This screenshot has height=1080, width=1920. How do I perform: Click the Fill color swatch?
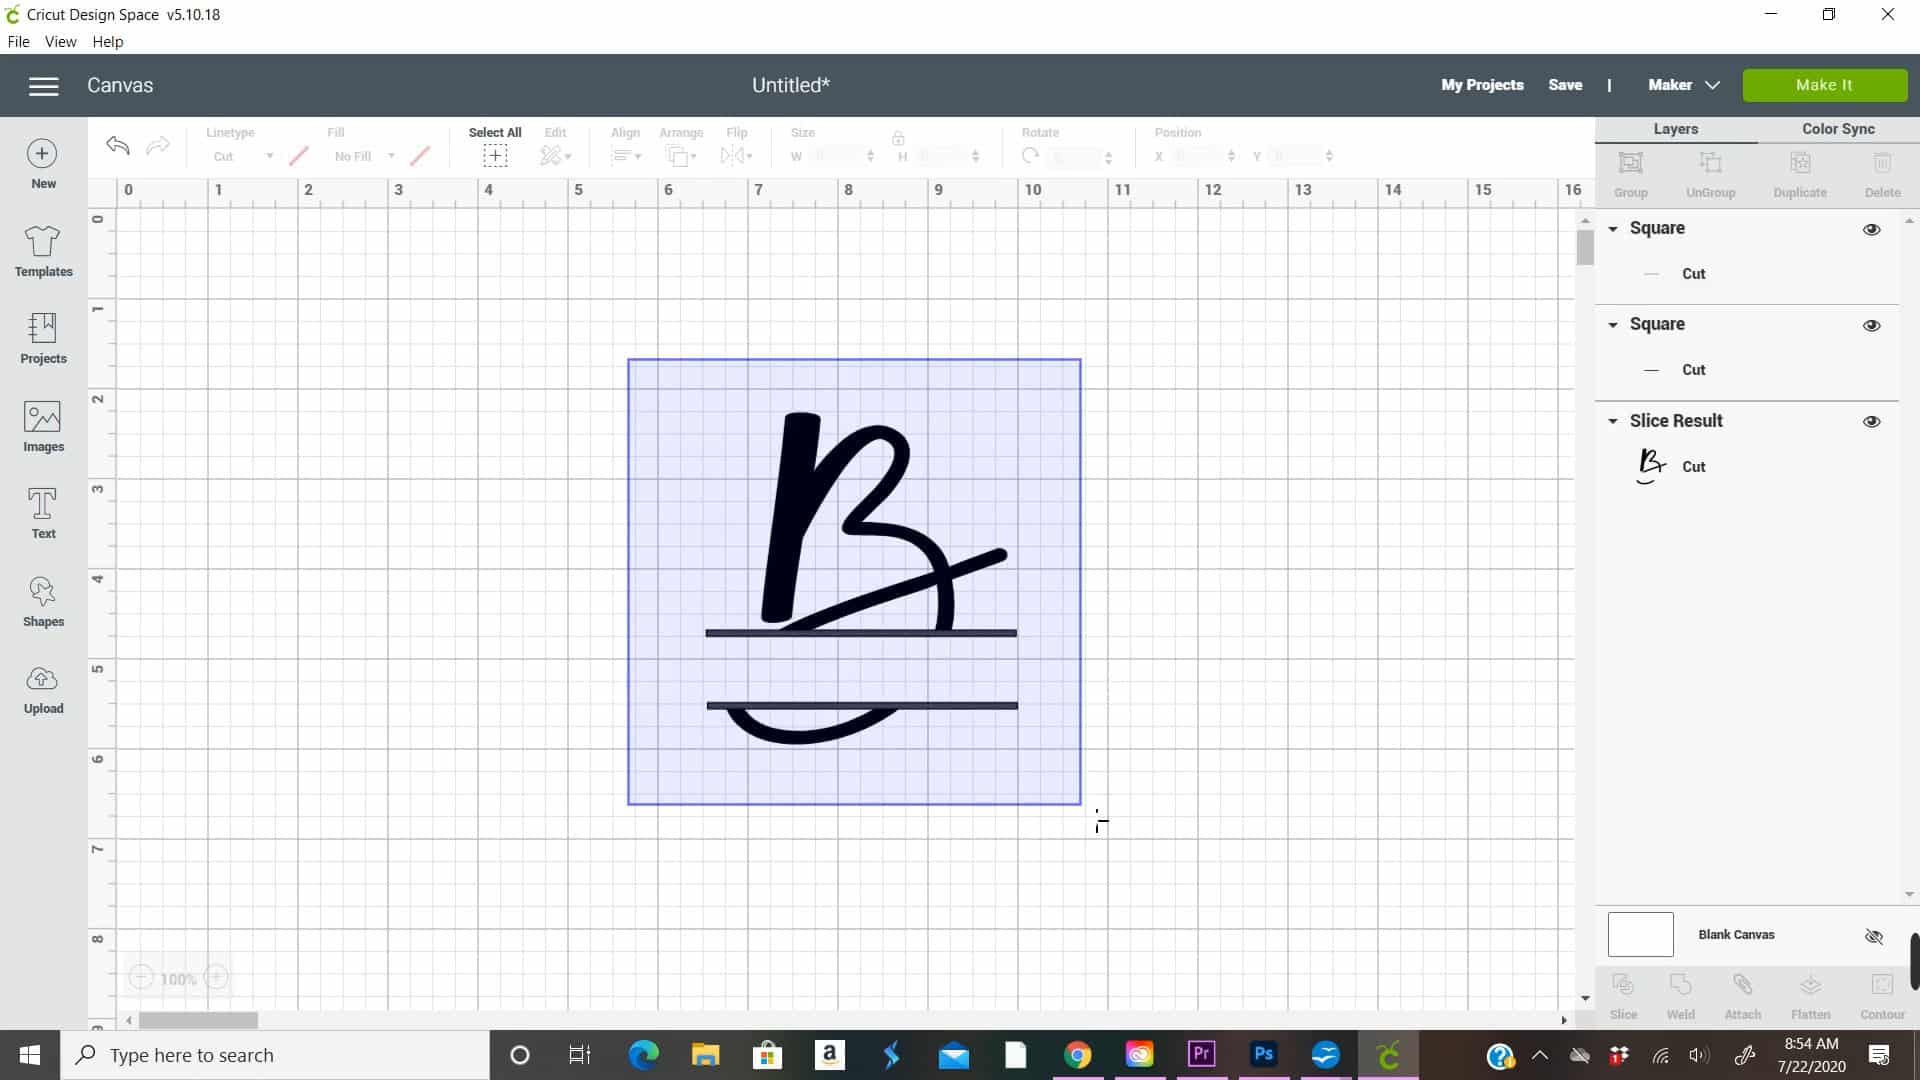(420, 156)
